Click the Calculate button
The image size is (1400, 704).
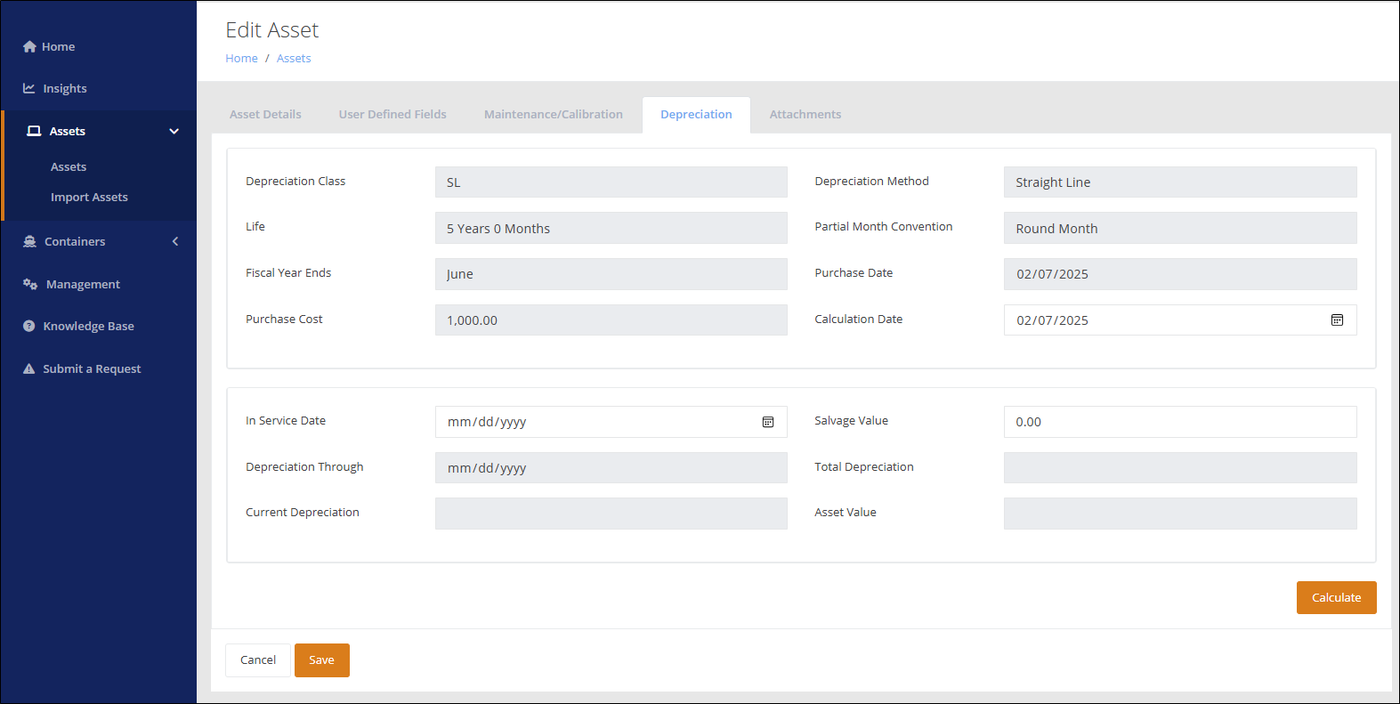(1336, 597)
